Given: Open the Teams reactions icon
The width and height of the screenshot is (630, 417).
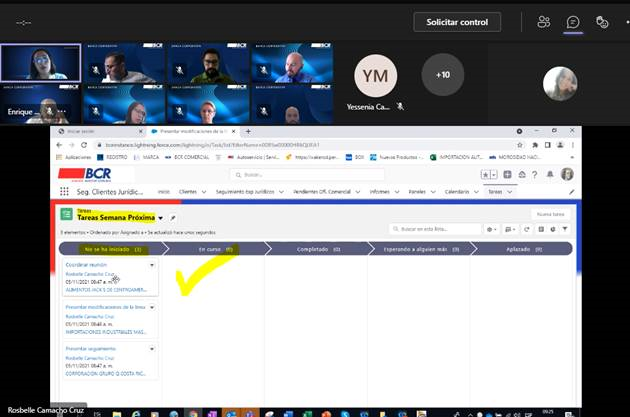Looking at the screenshot, I should (x=602, y=22).
